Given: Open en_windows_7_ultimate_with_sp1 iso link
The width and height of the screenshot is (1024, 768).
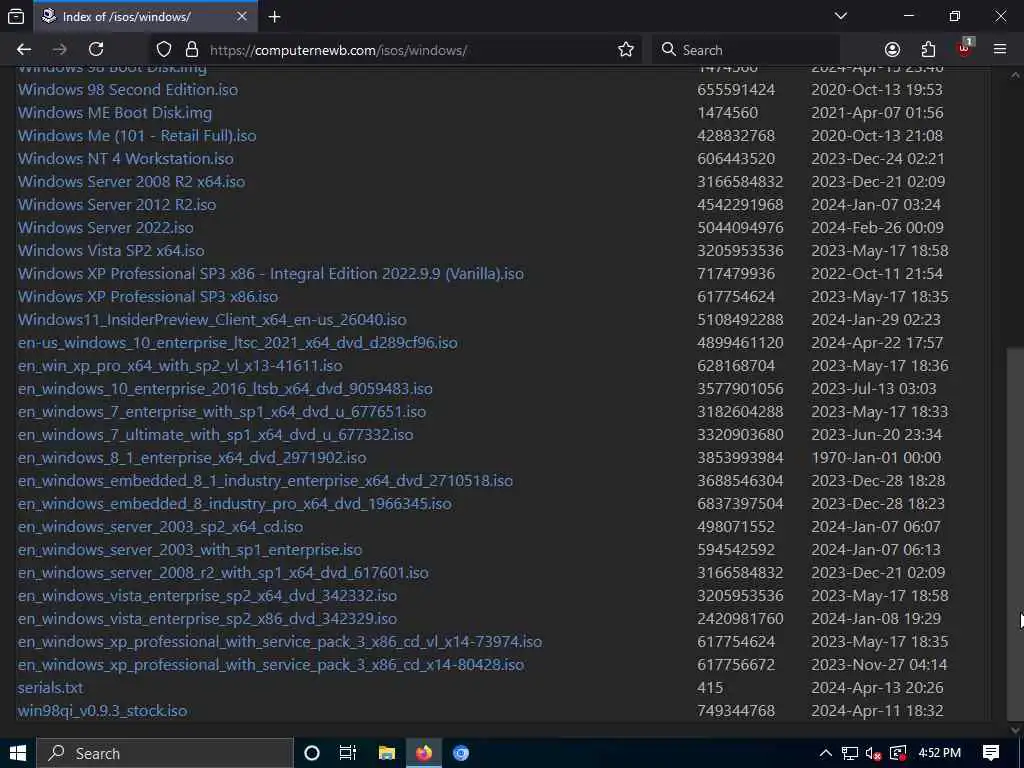Looking at the screenshot, I should coord(216,435).
